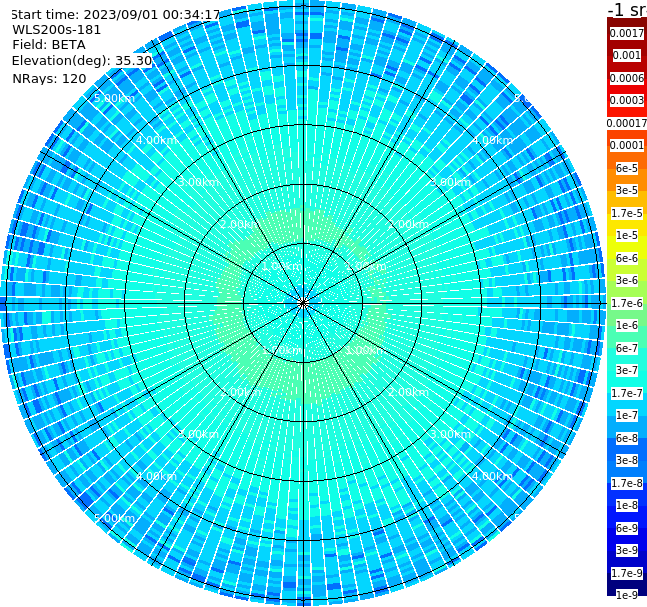
Task: Click the '-1 sr' colorbar unit title
Action: (627, 9)
